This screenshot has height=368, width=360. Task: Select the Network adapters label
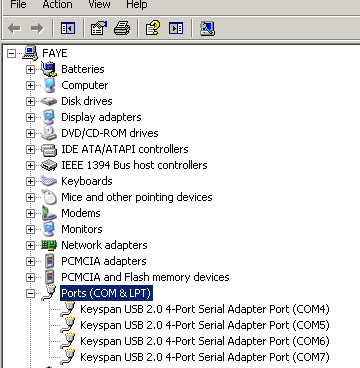click(104, 245)
